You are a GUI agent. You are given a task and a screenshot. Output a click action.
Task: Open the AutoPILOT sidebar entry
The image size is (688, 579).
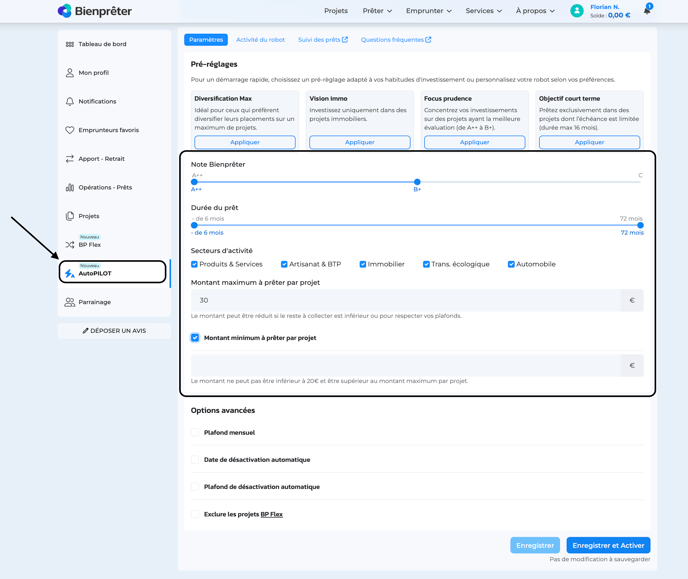113,272
